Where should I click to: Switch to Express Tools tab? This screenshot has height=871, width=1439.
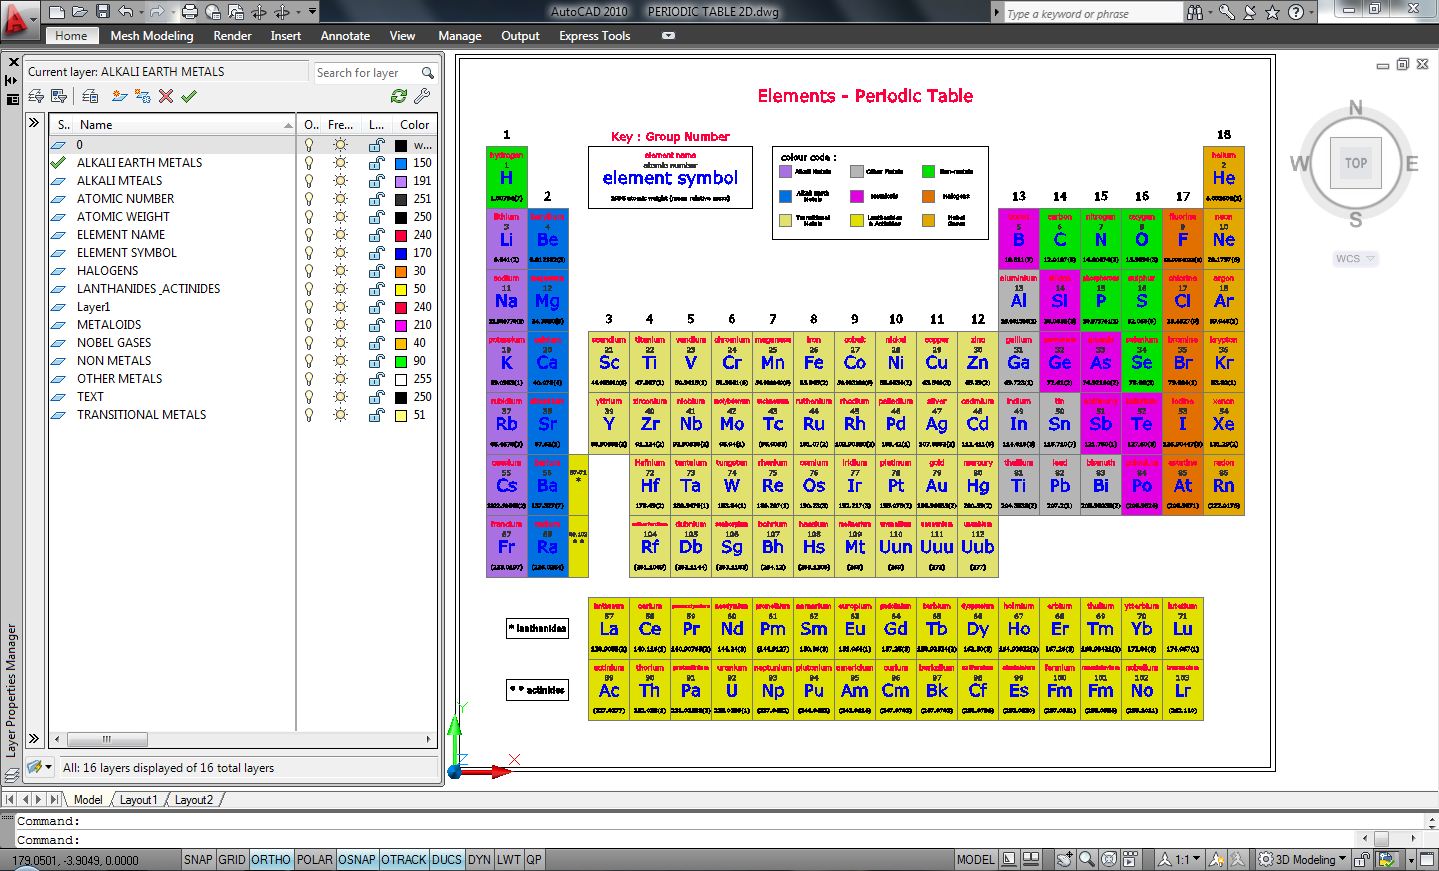click(595, 36)
